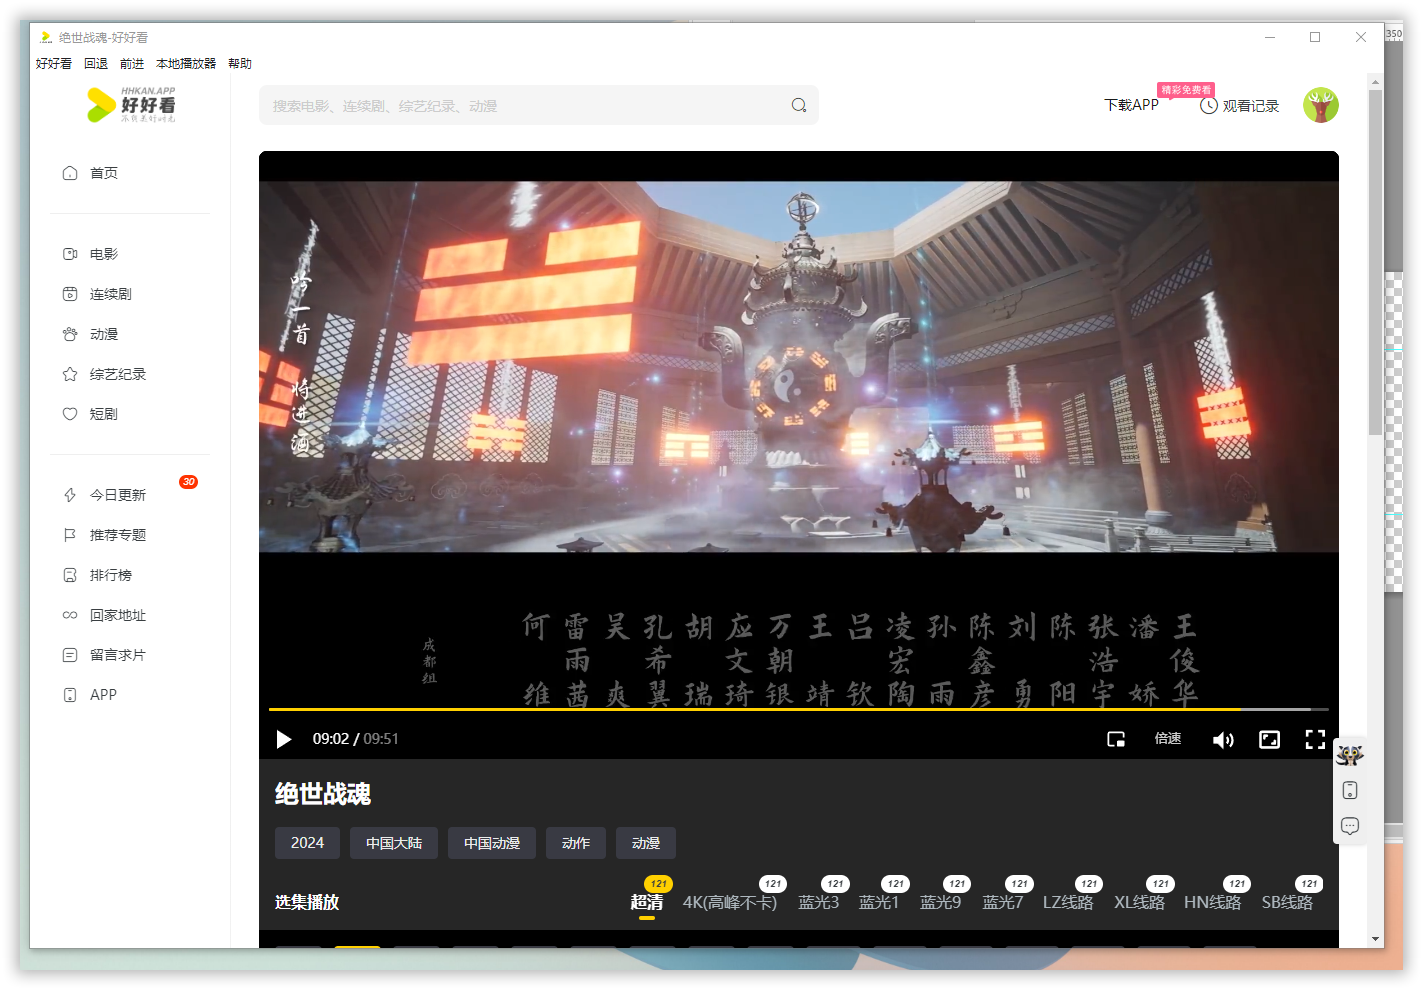1423x990 pixels.
Task: Select the HN线路 source tab
Action: (1212, 902)
